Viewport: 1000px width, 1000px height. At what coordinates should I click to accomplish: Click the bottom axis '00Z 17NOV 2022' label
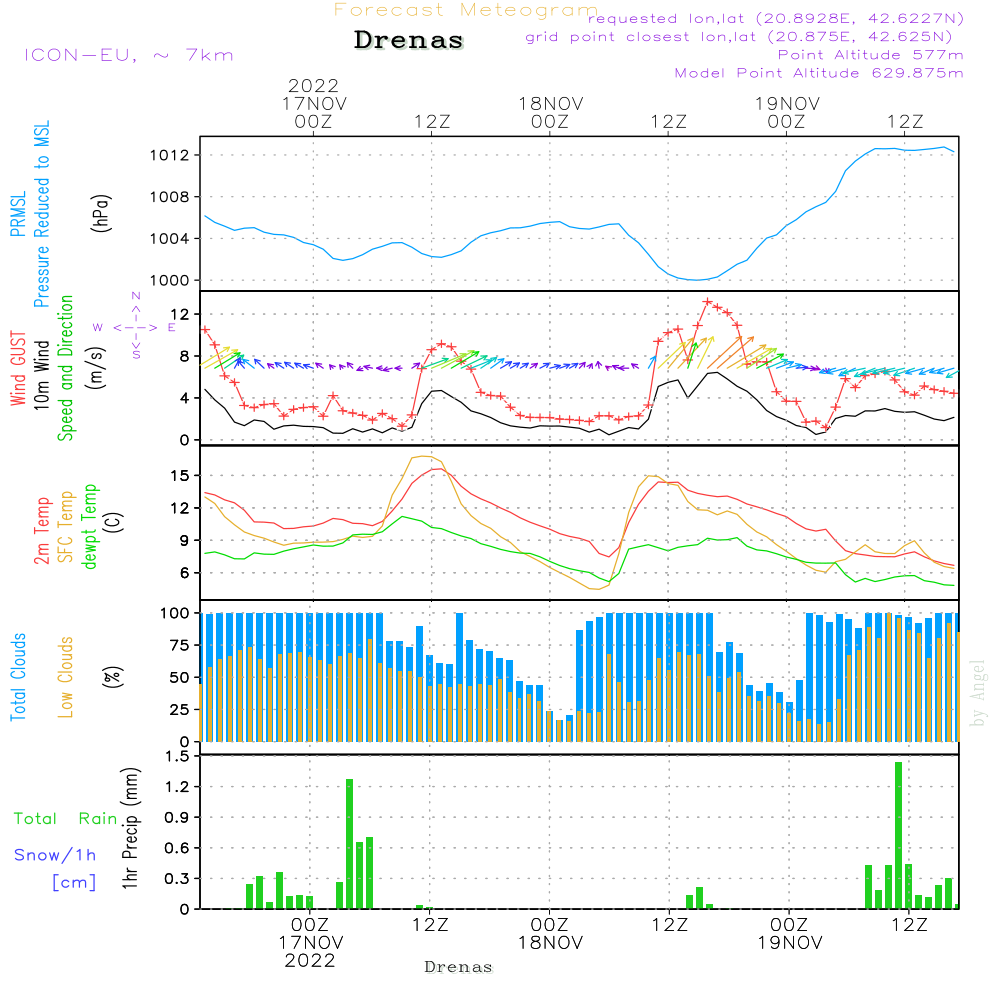310,943
